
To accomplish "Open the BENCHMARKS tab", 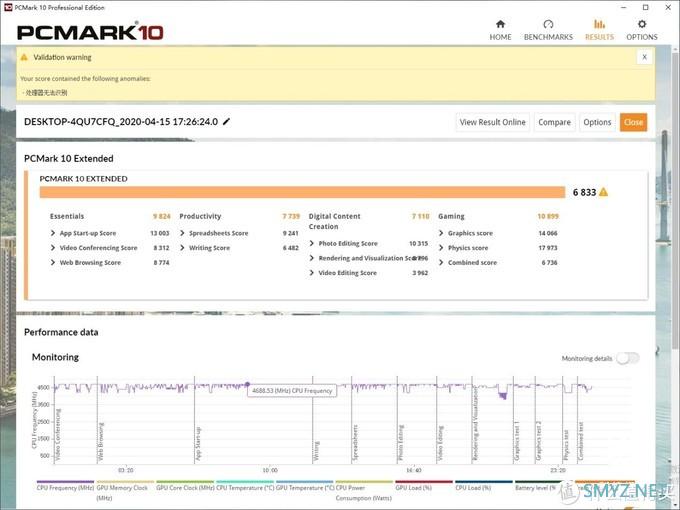I will click(x=548, y=30).
